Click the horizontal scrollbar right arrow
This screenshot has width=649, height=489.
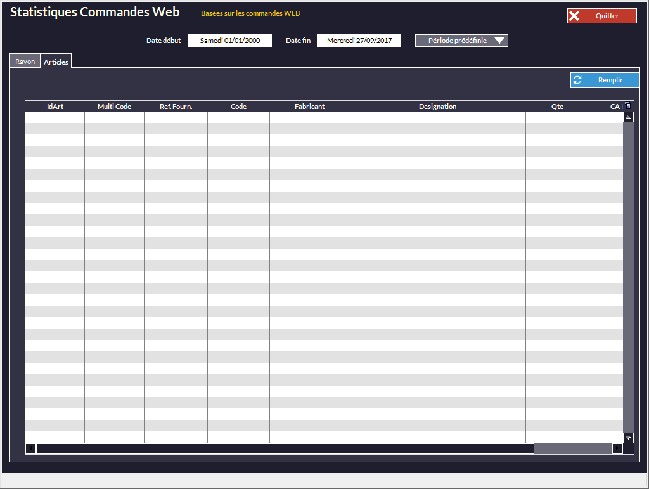(617, 449)
